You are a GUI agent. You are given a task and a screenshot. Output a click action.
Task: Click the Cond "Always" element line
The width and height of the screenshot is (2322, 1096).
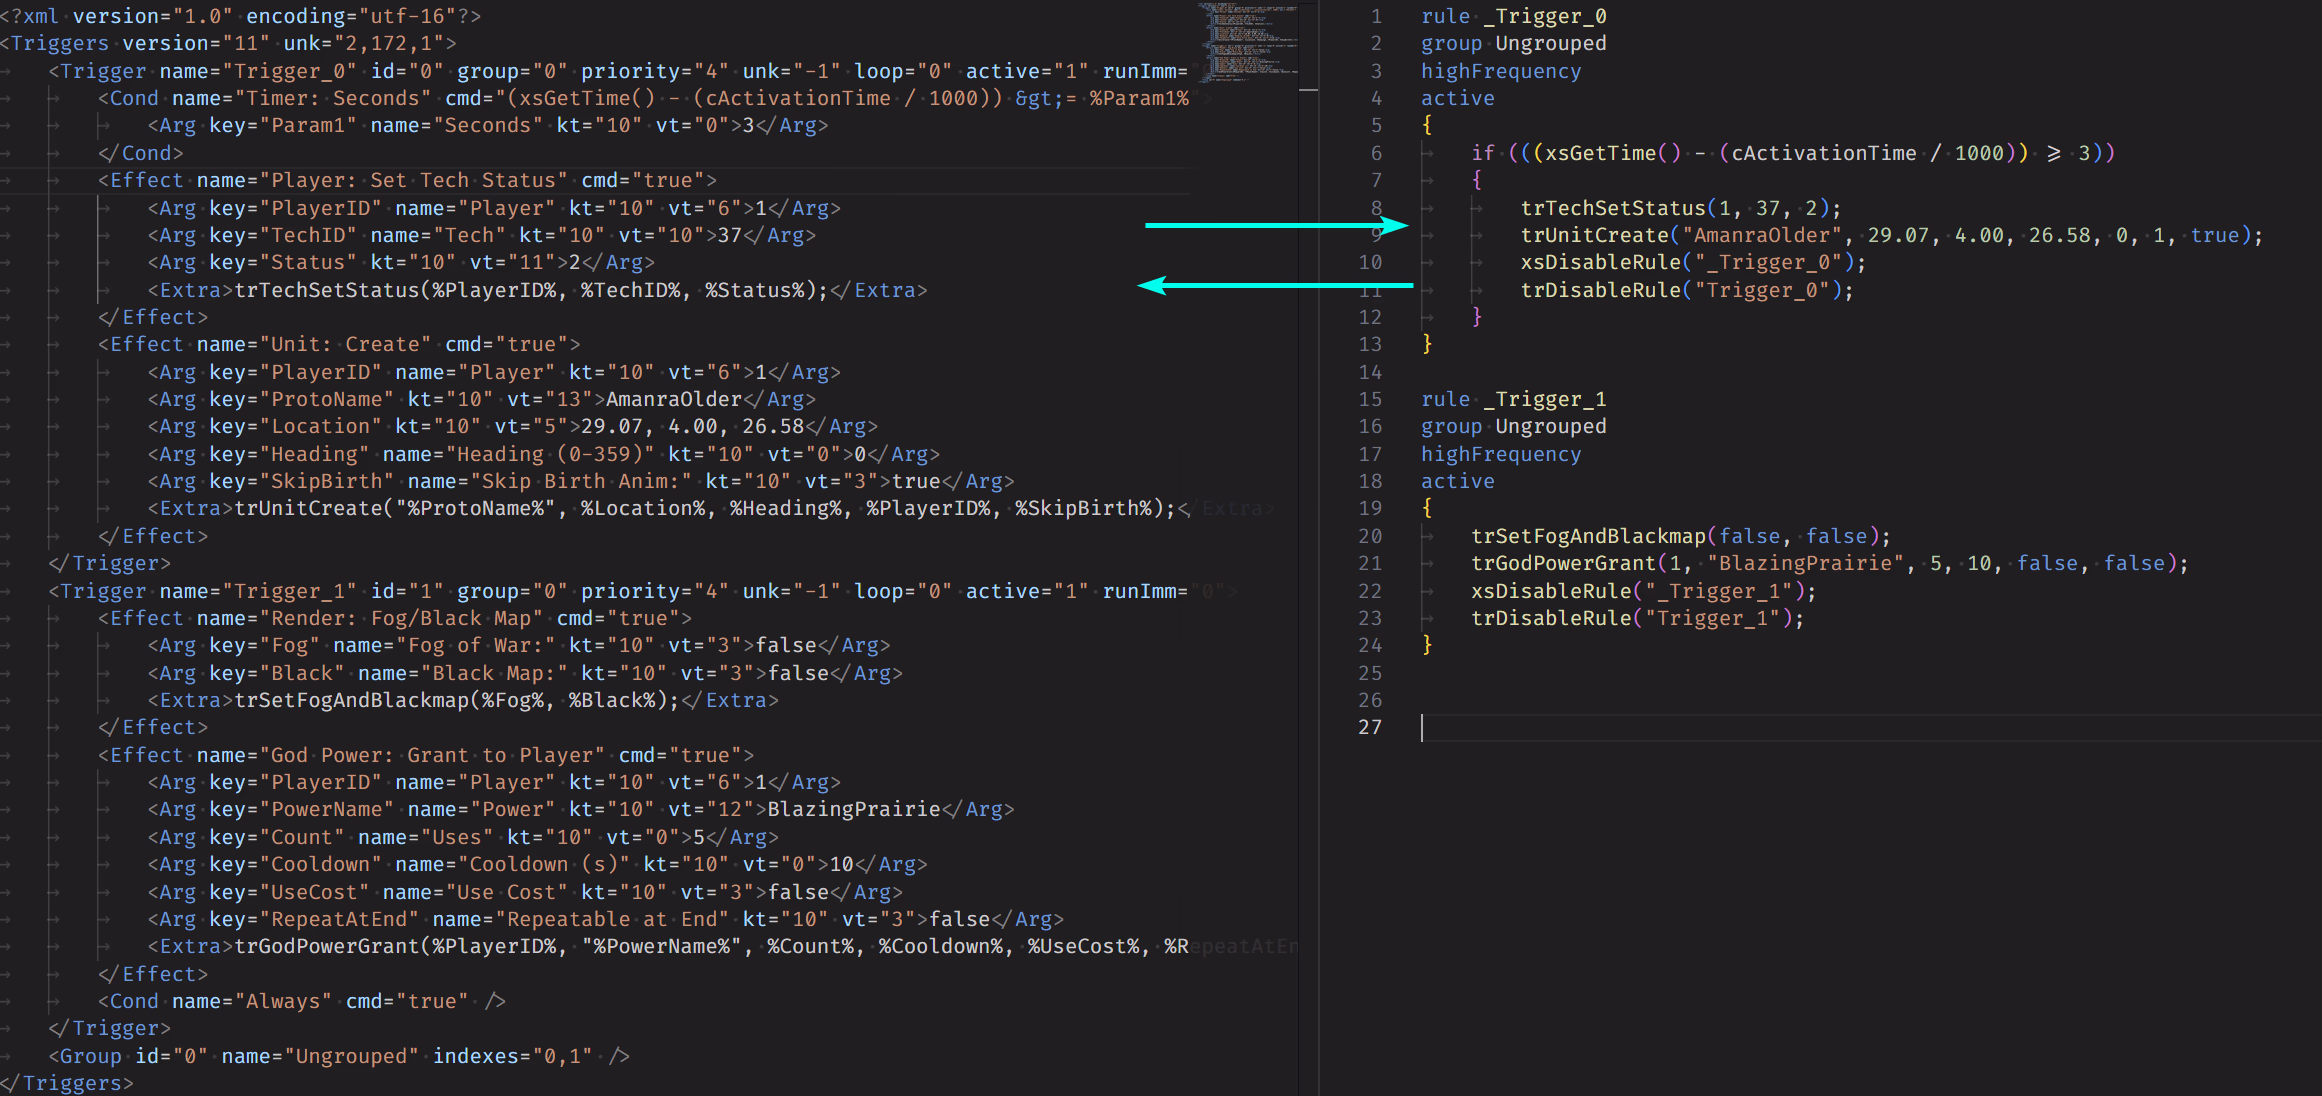[300, 1001]
